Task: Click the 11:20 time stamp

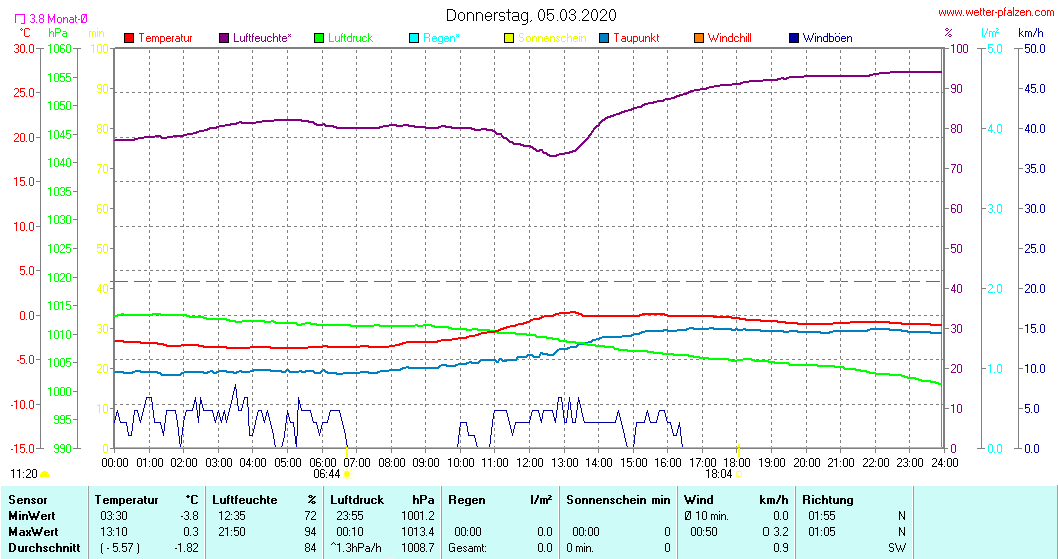Action: (24, 474)
